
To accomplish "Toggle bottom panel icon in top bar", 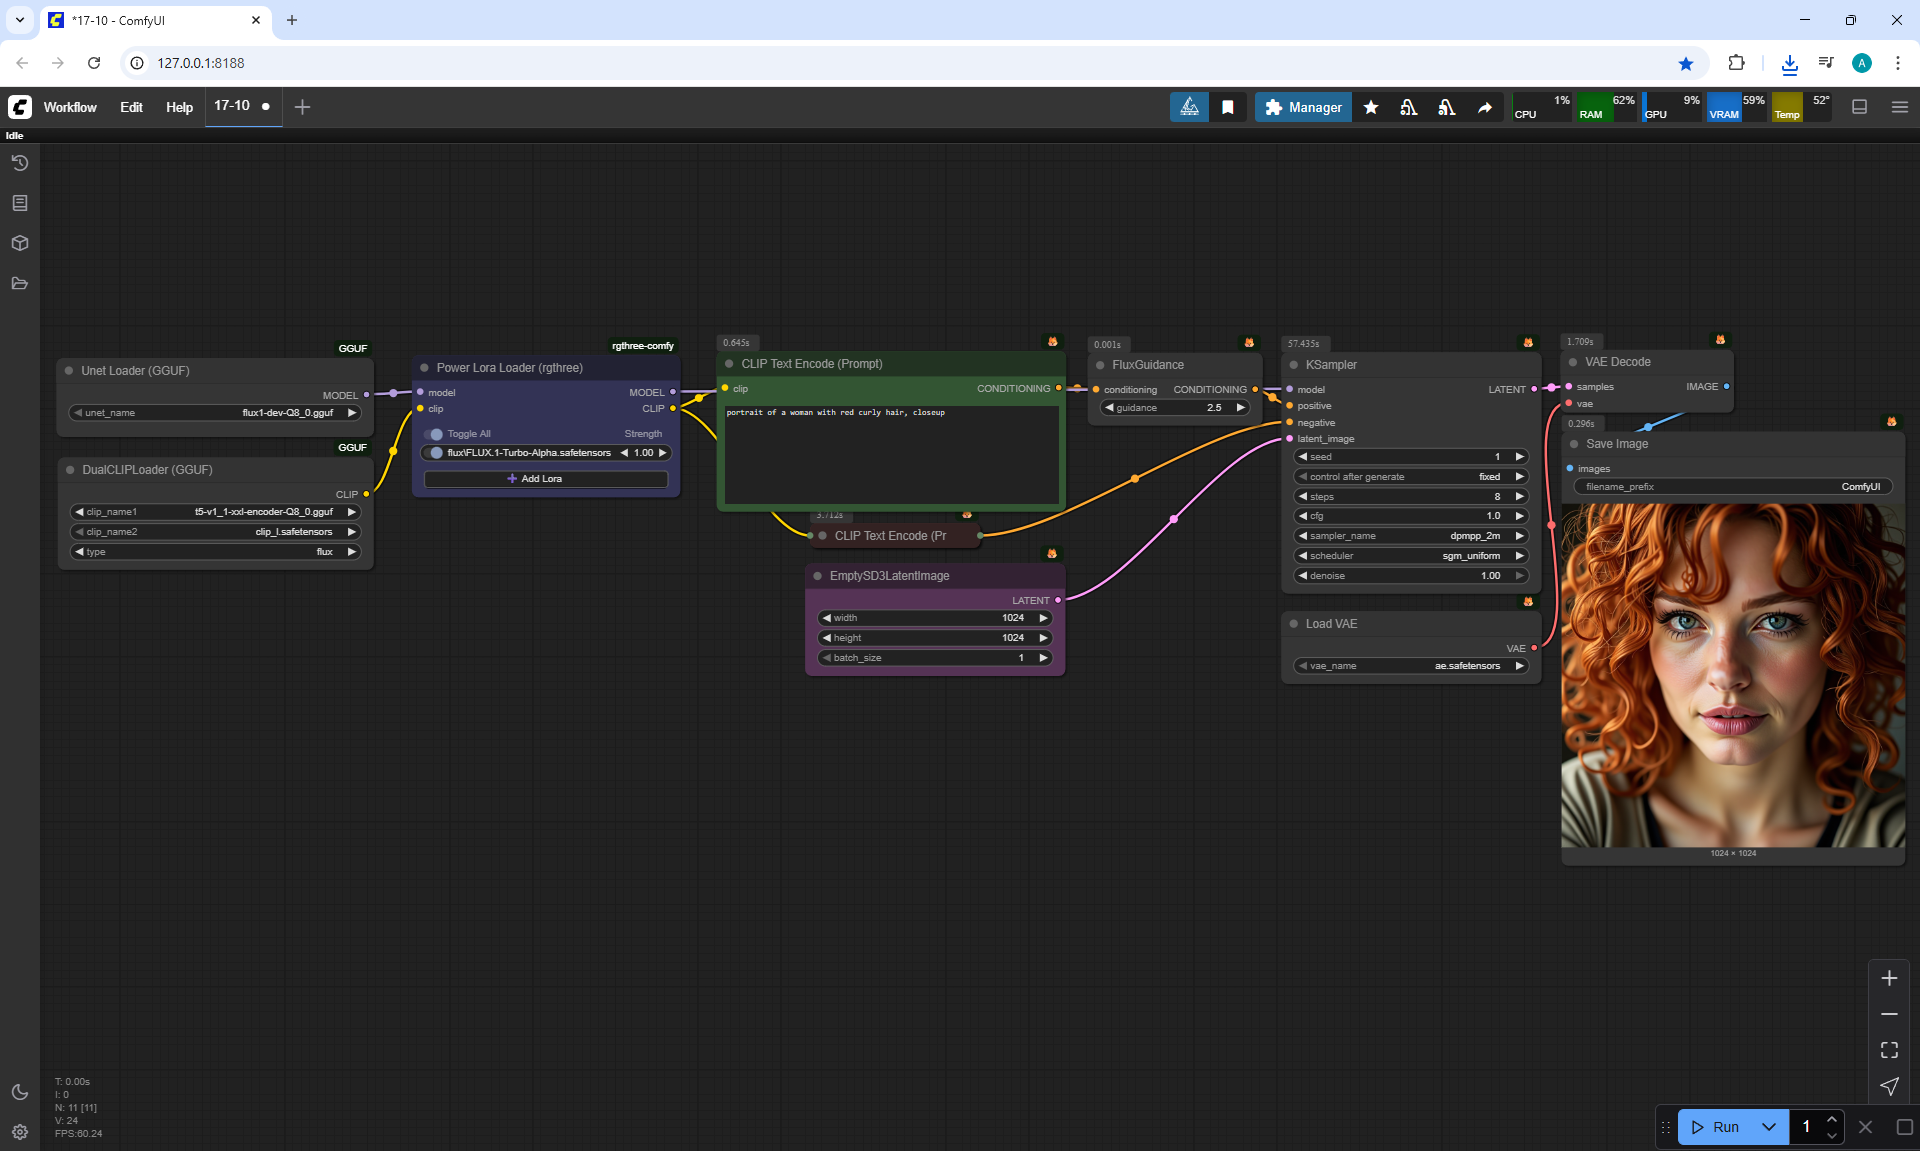I will pos(1859,107).
